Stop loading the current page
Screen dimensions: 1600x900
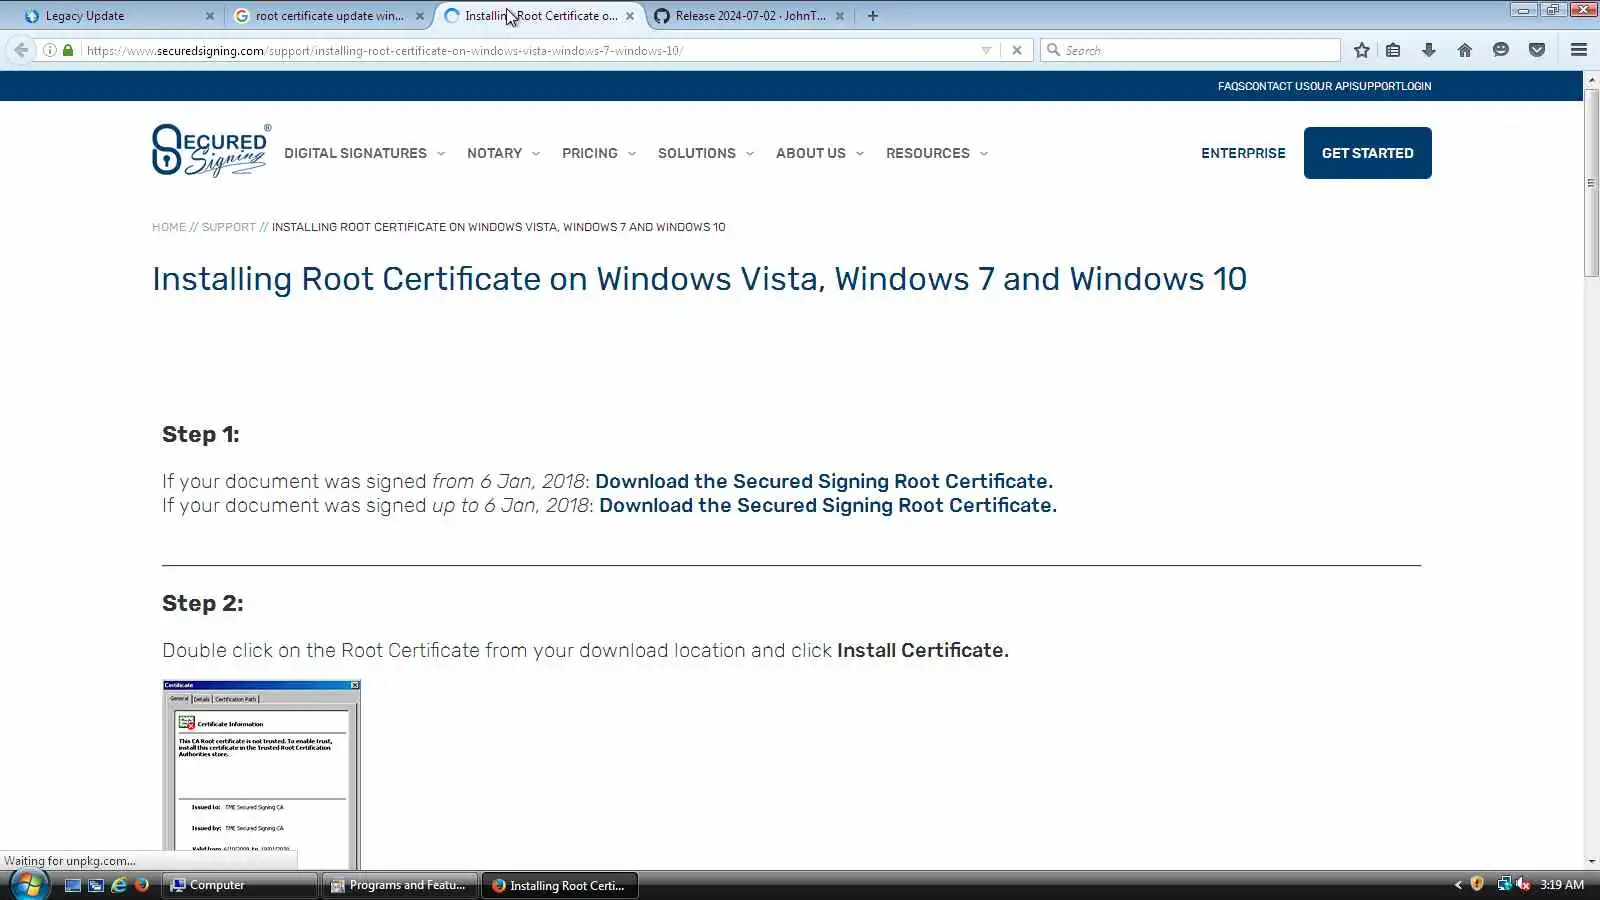(1017, 50)
